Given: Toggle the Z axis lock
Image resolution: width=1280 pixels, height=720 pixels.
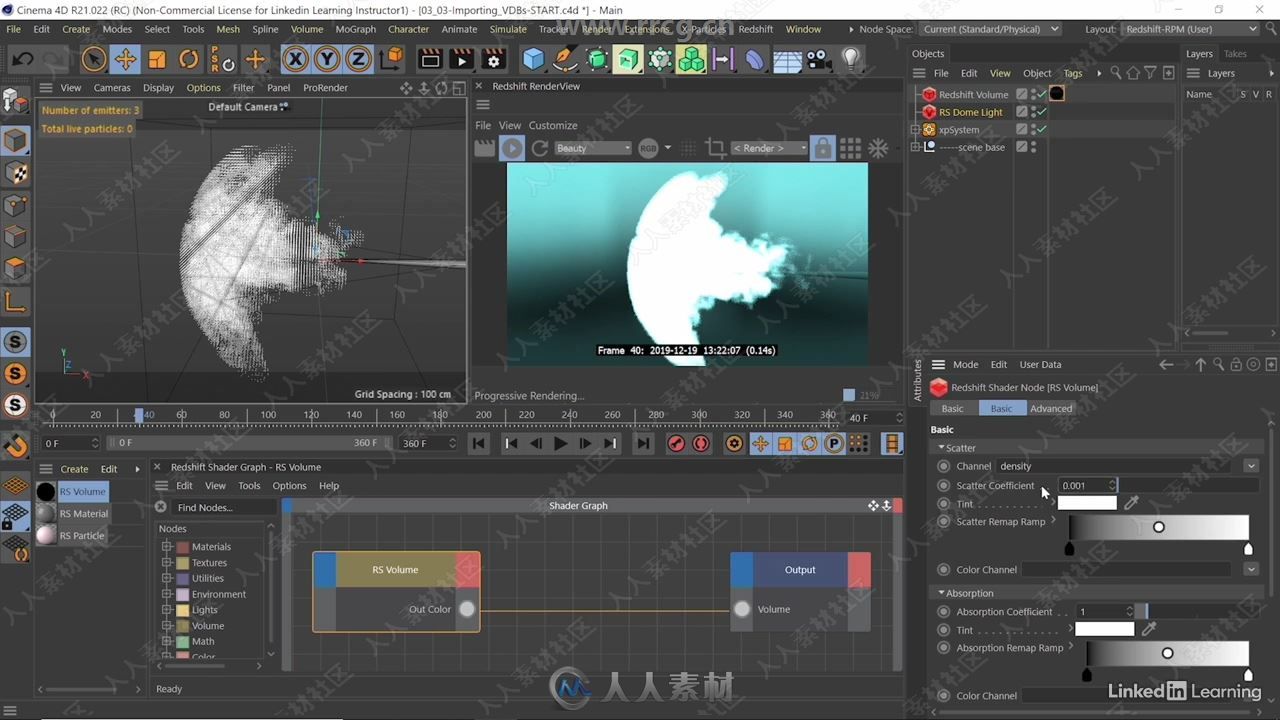Looking at the screenshot, I should (x=358, y=59).
